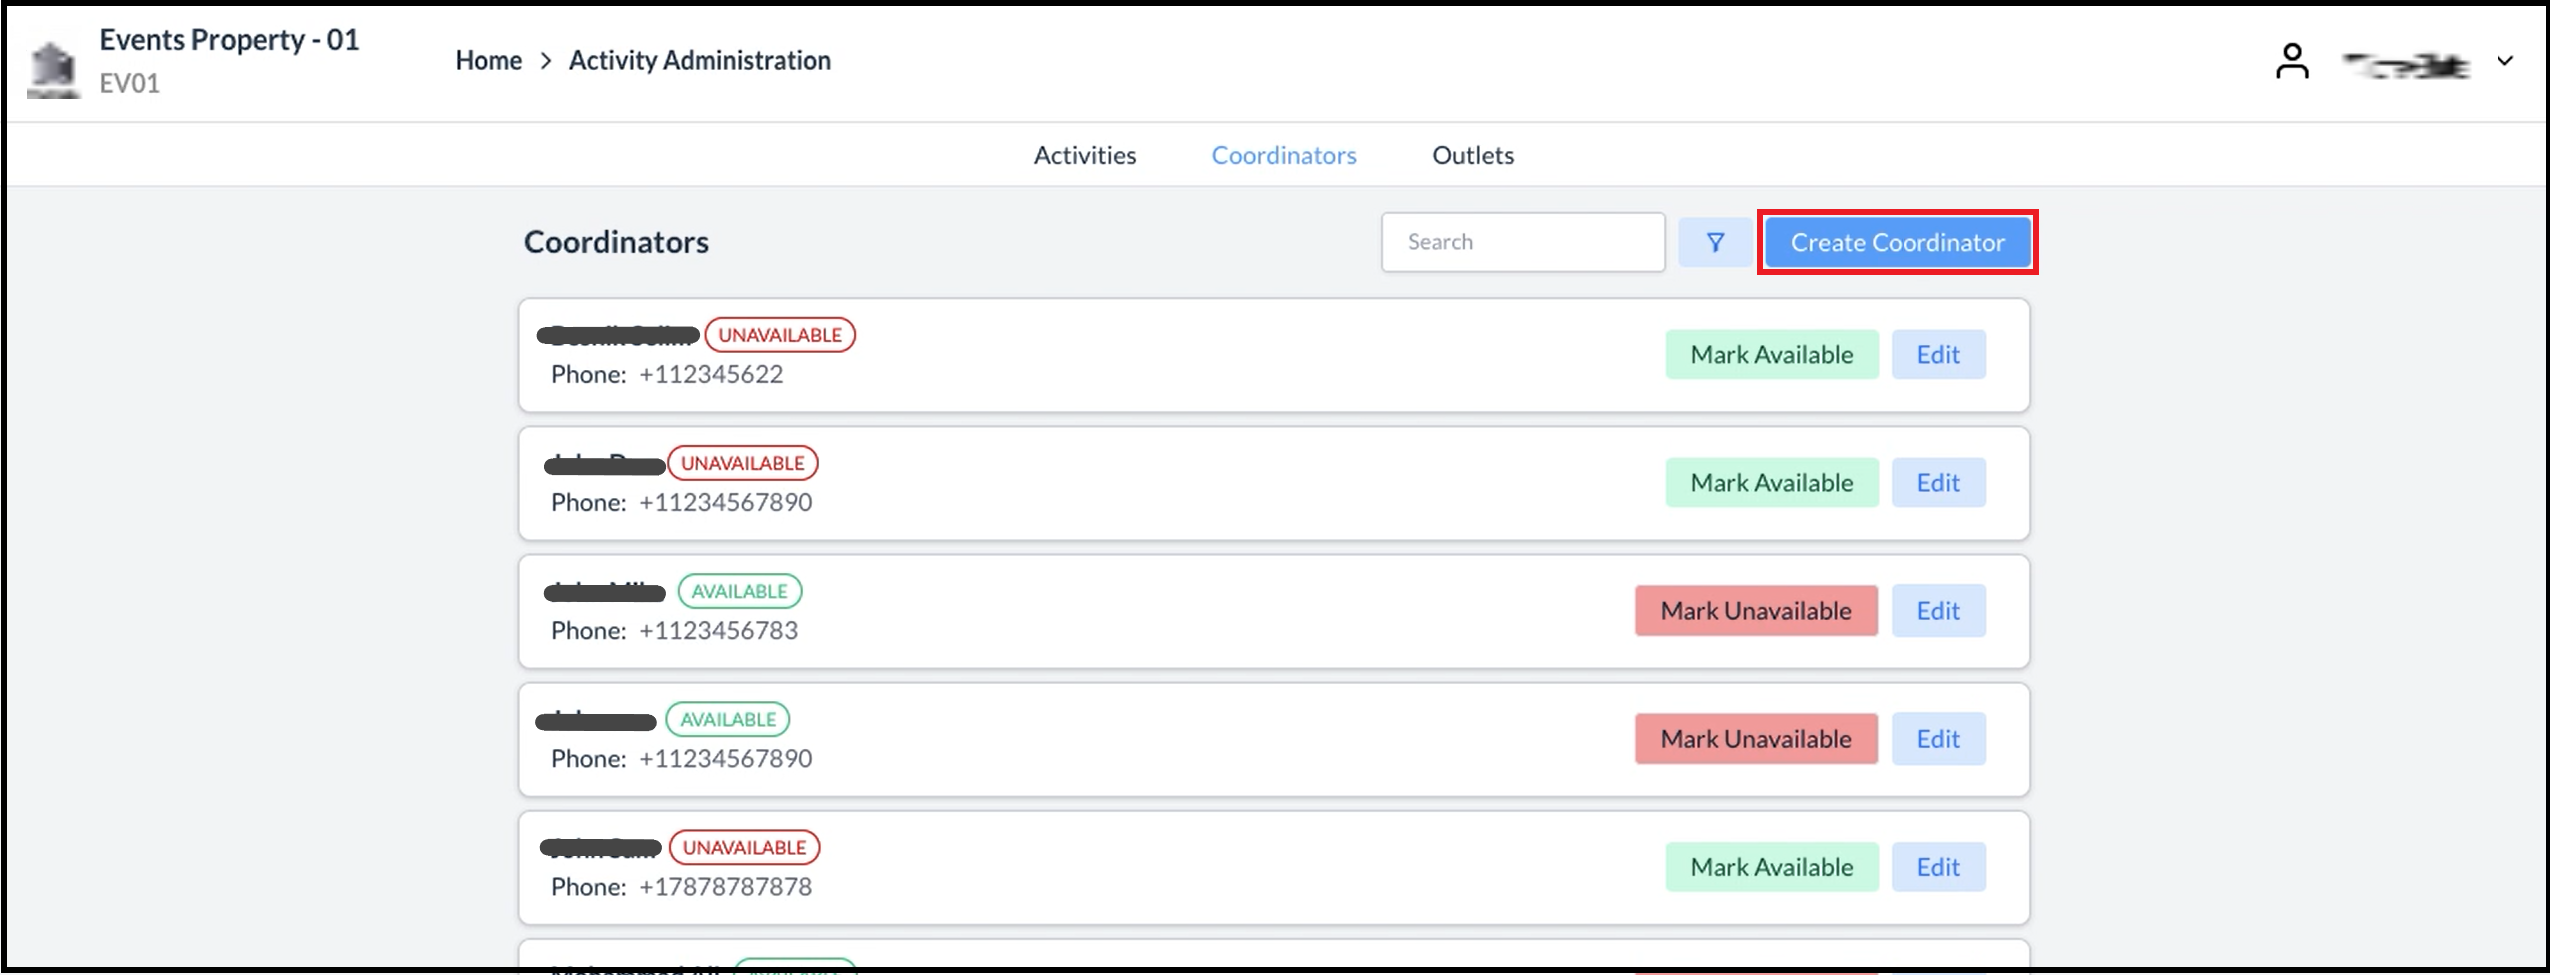Image resolution: width=2550 pixels, height=975 pixels.
Task: Mark available the coordinator with phone +17878787878
Action: coord(1770,866)
